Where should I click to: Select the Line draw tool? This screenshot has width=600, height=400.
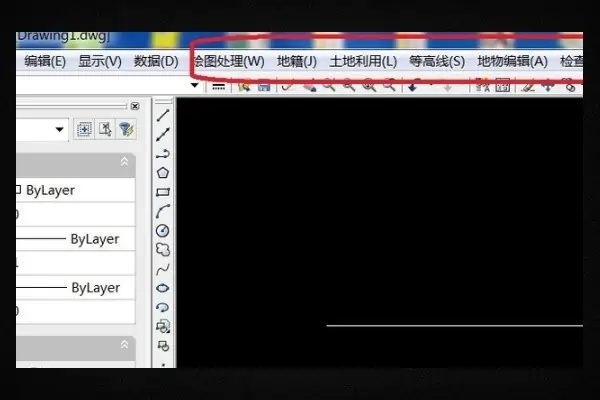(163, 115)
